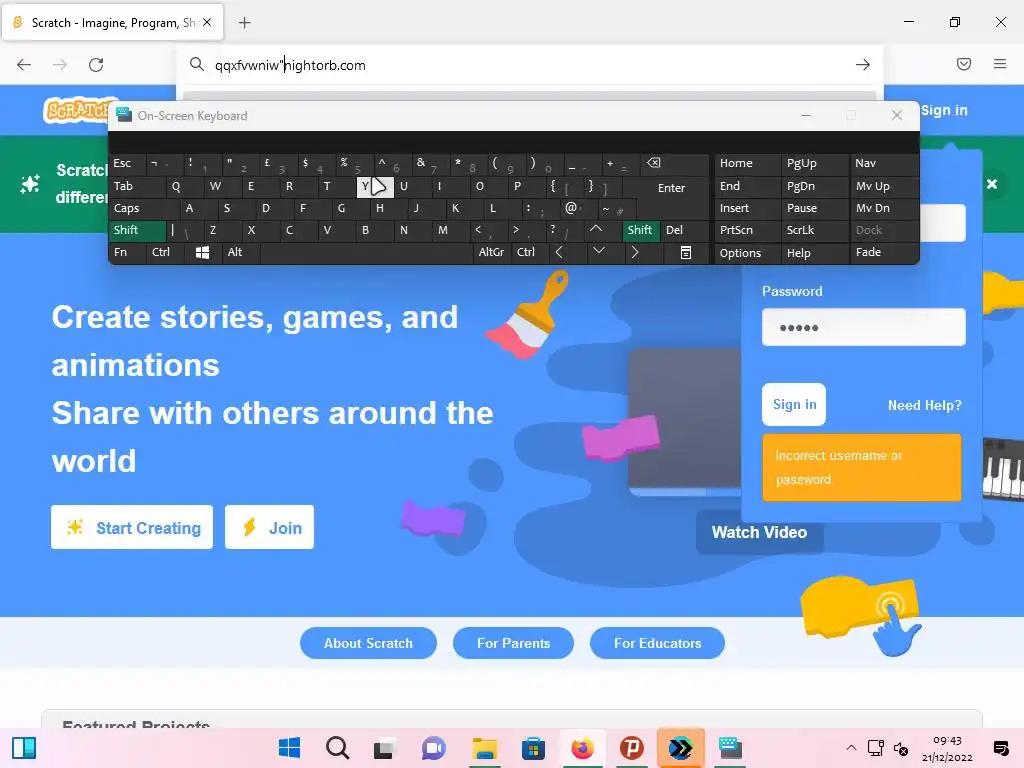
Task: Click the Tab key on keyboard
Action: coord(137,186)
